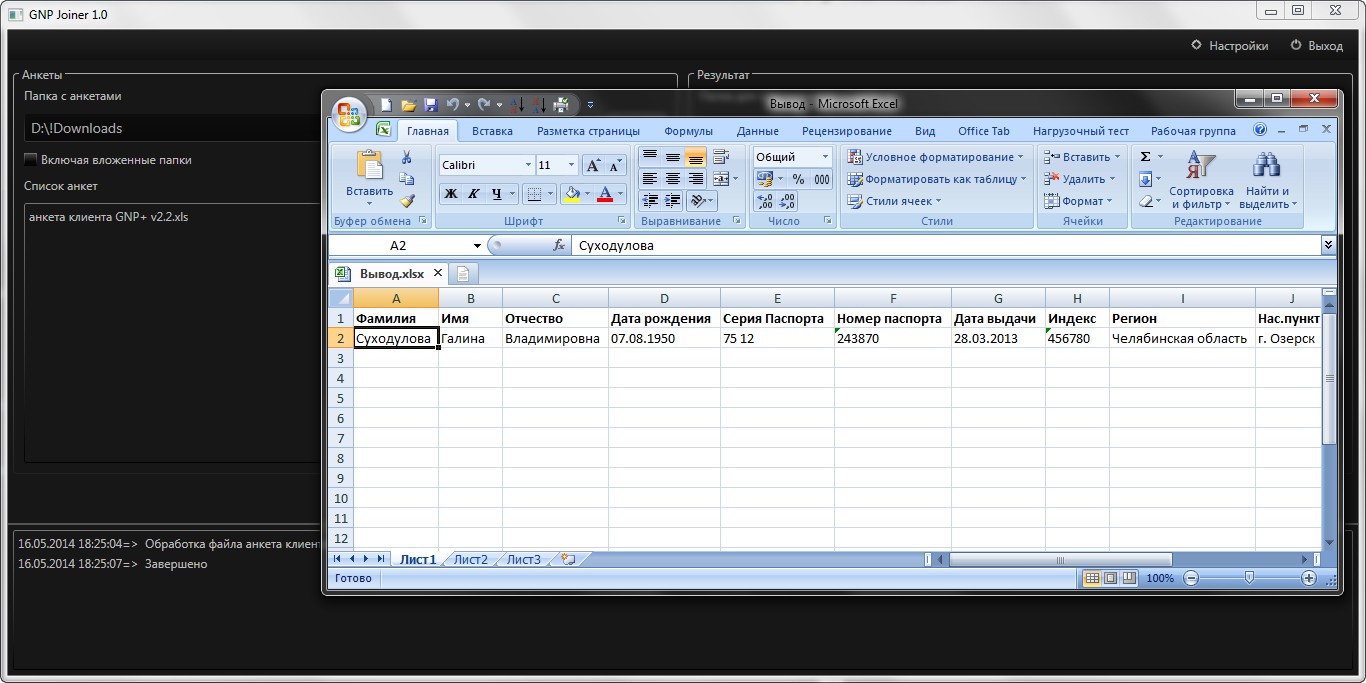Toggle top vertical align button

tap(650, 157)
